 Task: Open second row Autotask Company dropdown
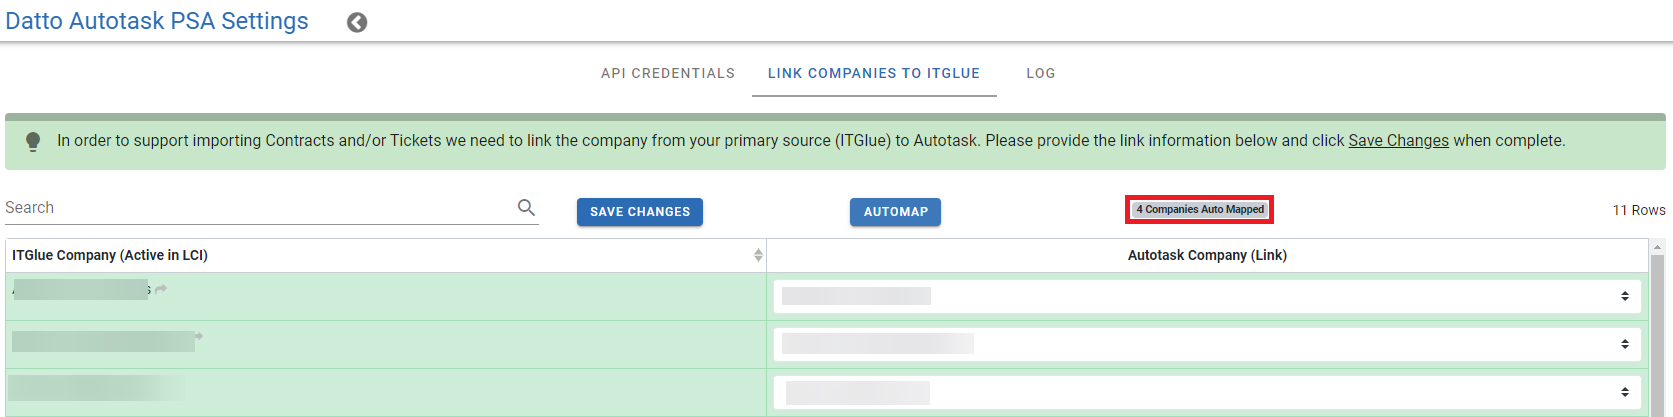pos(1207,344)
